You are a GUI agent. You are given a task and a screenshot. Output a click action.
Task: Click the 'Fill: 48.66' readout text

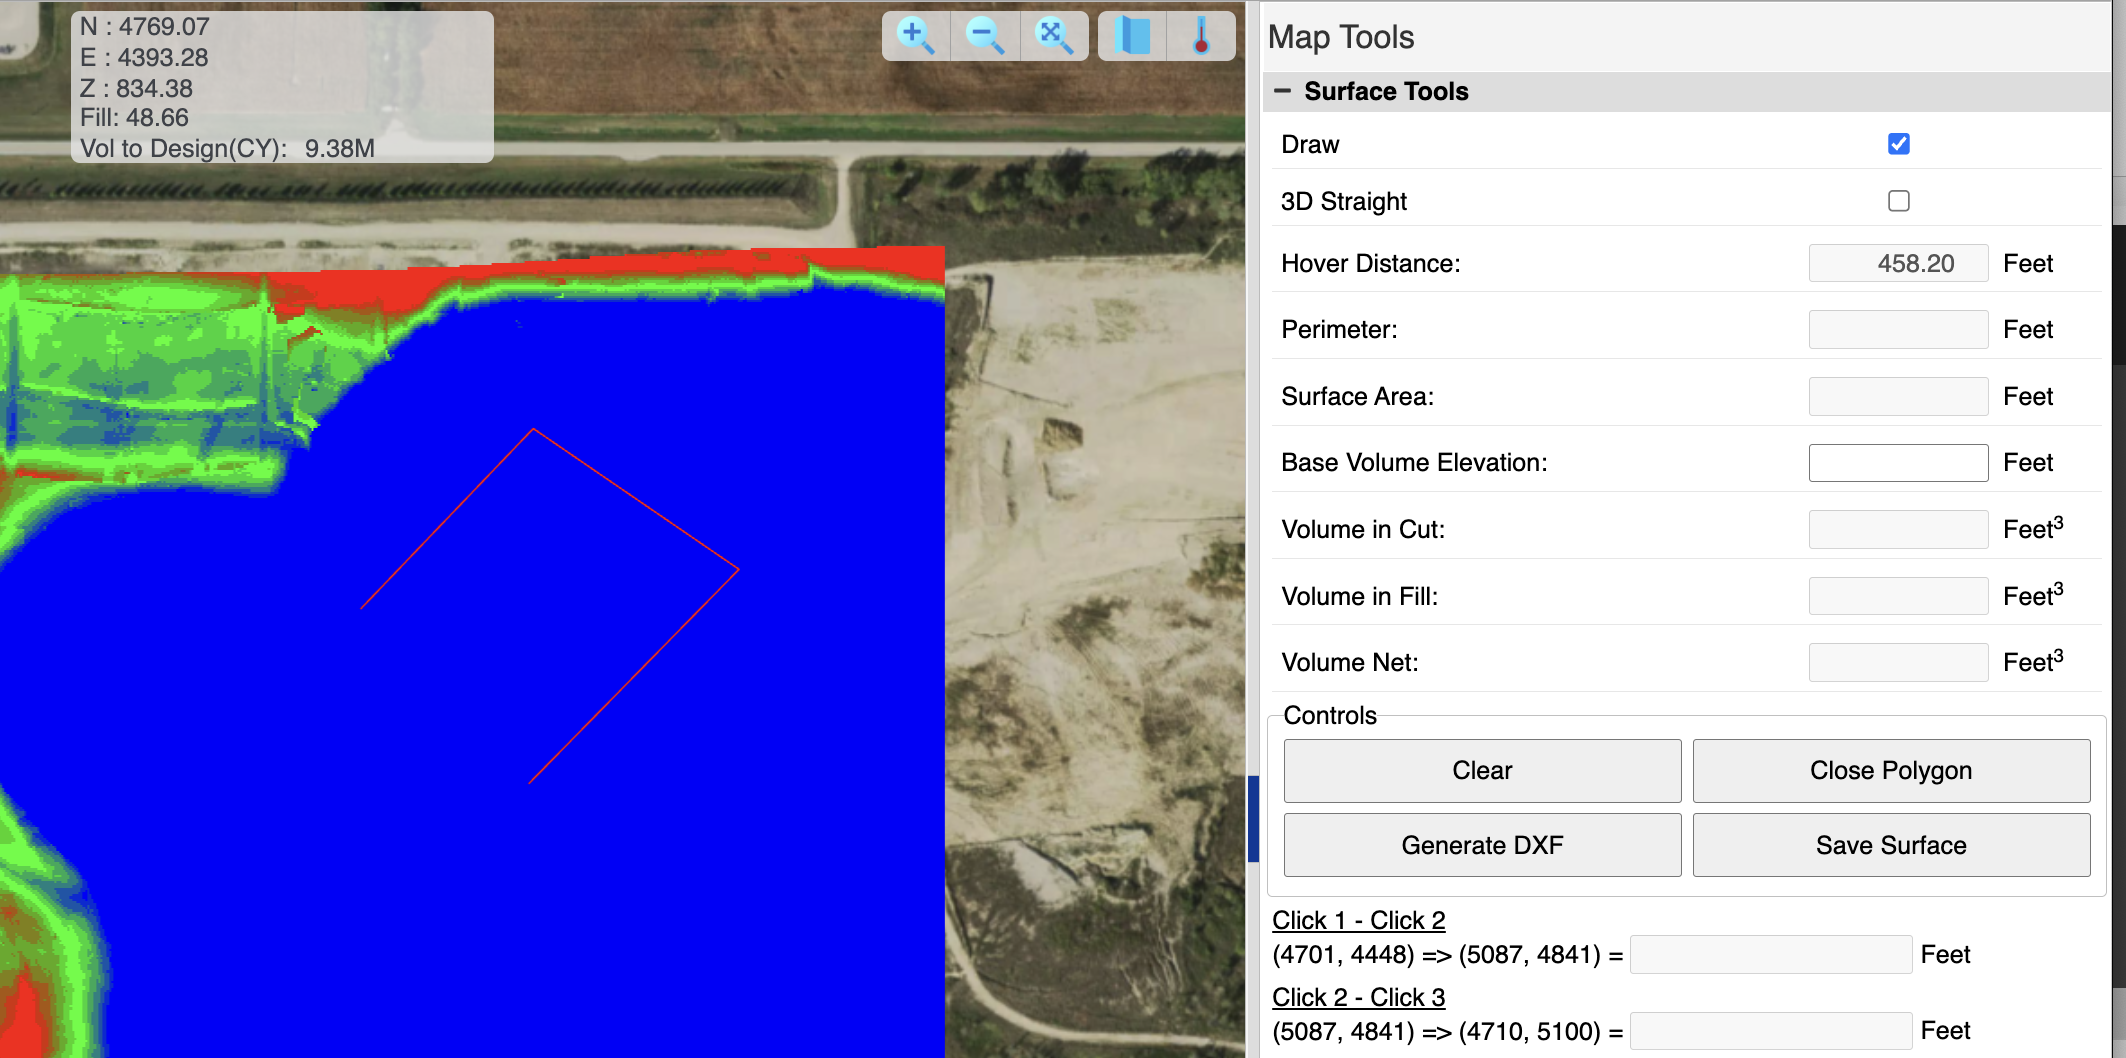point(134,117)
